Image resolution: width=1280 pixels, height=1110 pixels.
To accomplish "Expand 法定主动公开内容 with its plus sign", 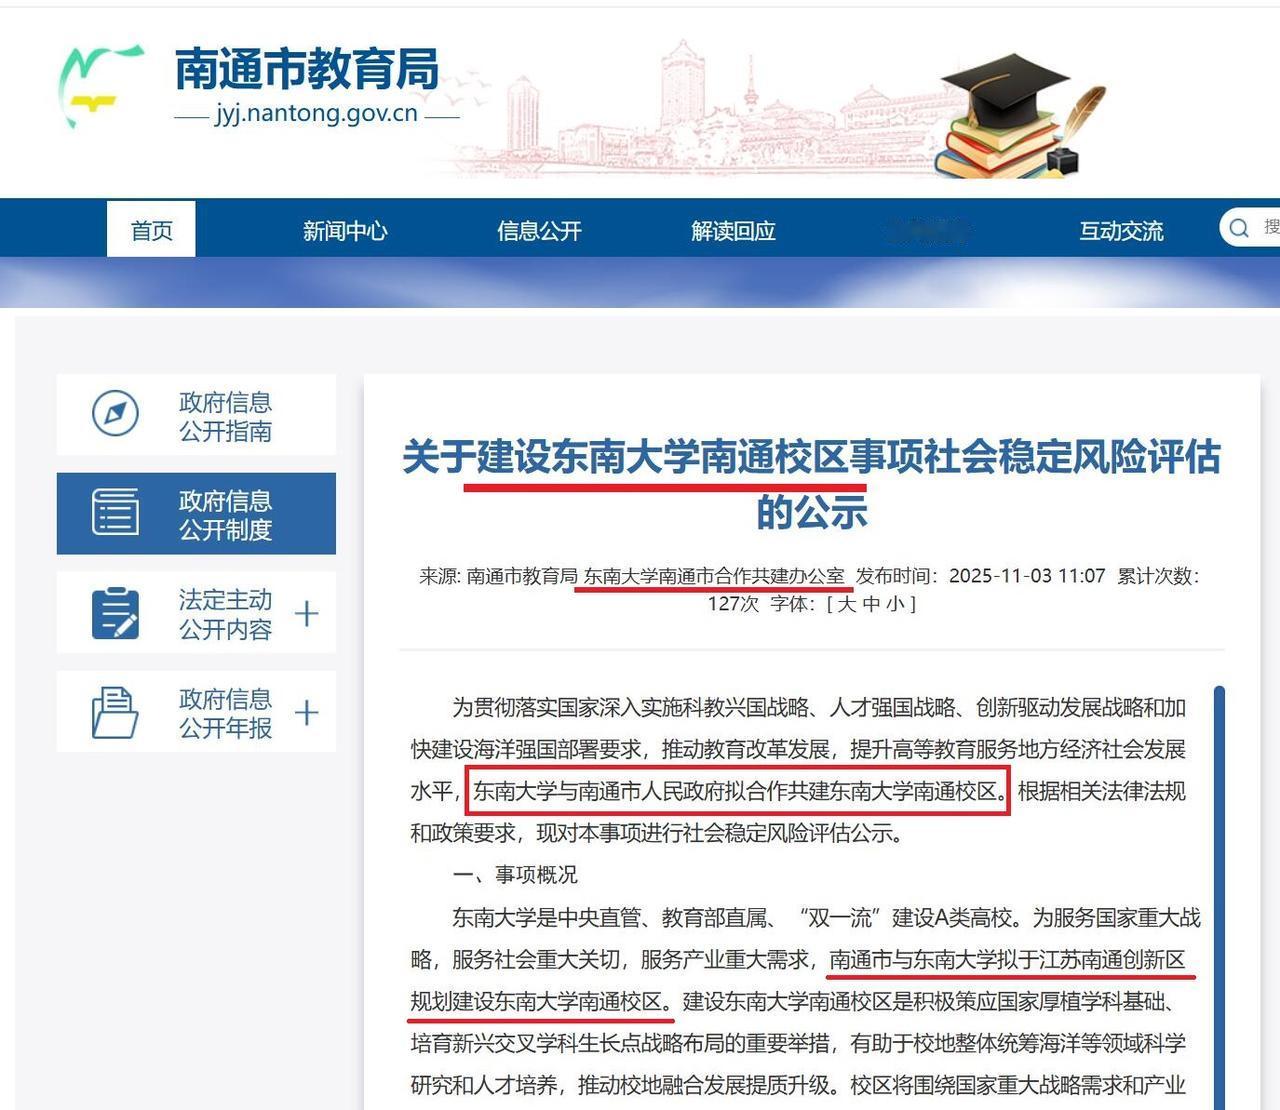I will point(307,612).
